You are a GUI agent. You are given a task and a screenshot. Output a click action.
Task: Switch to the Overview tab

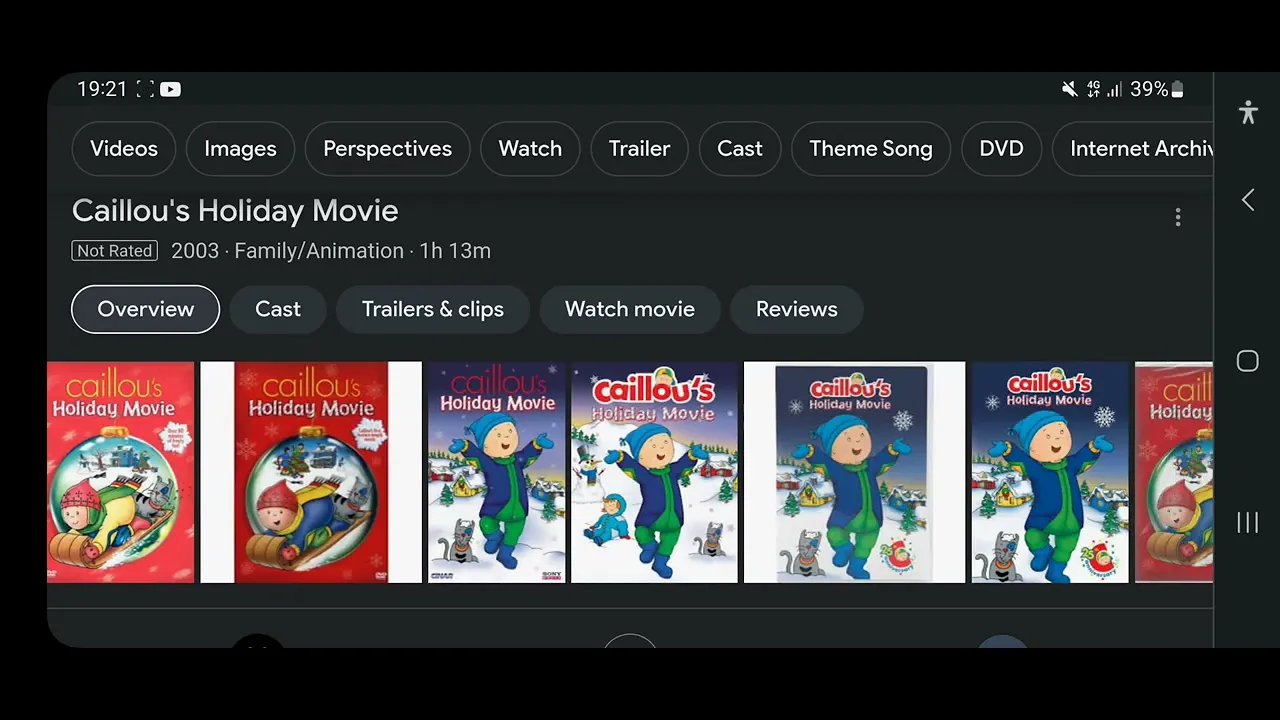146,309
